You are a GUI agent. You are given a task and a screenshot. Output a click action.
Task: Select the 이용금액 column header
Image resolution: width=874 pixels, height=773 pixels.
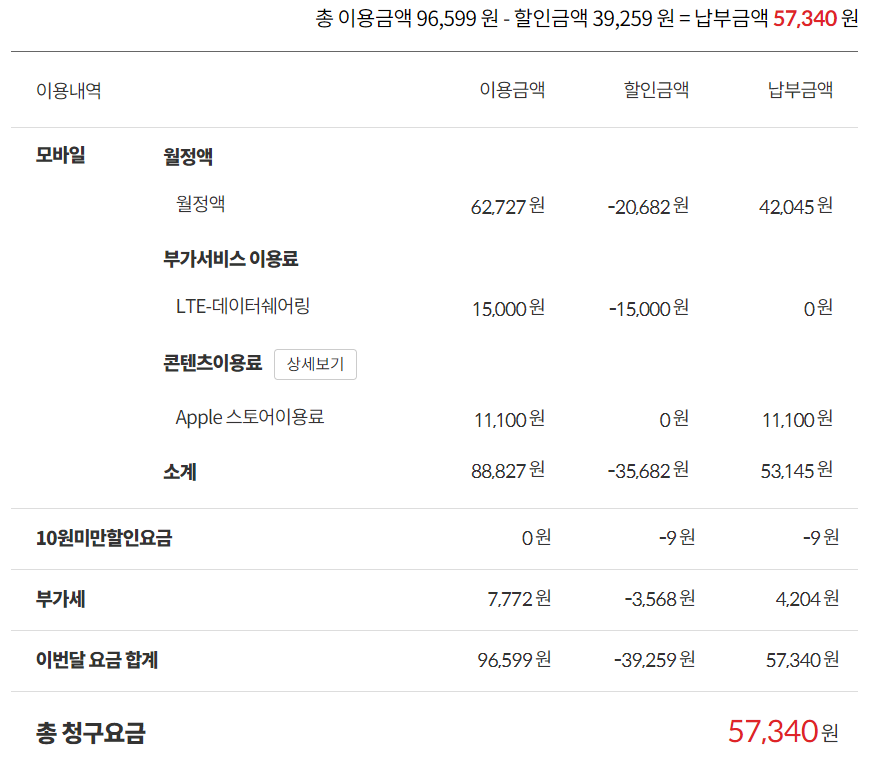coord(512,90)
